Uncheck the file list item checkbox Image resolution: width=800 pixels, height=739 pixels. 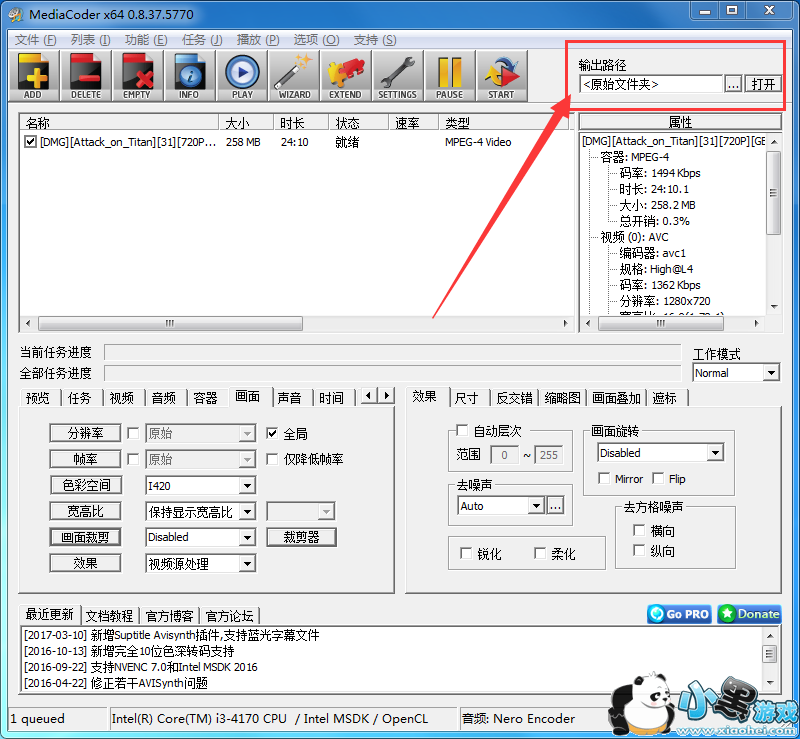[30, 142]
